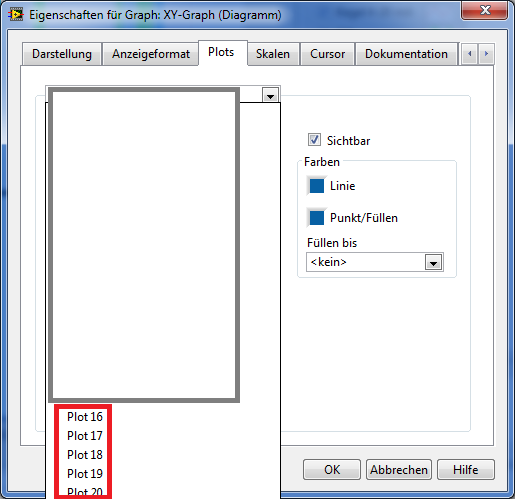Screen dimensions: 515x499
Task: Click the Abbrechen button
Action: [x=399, y=470]
